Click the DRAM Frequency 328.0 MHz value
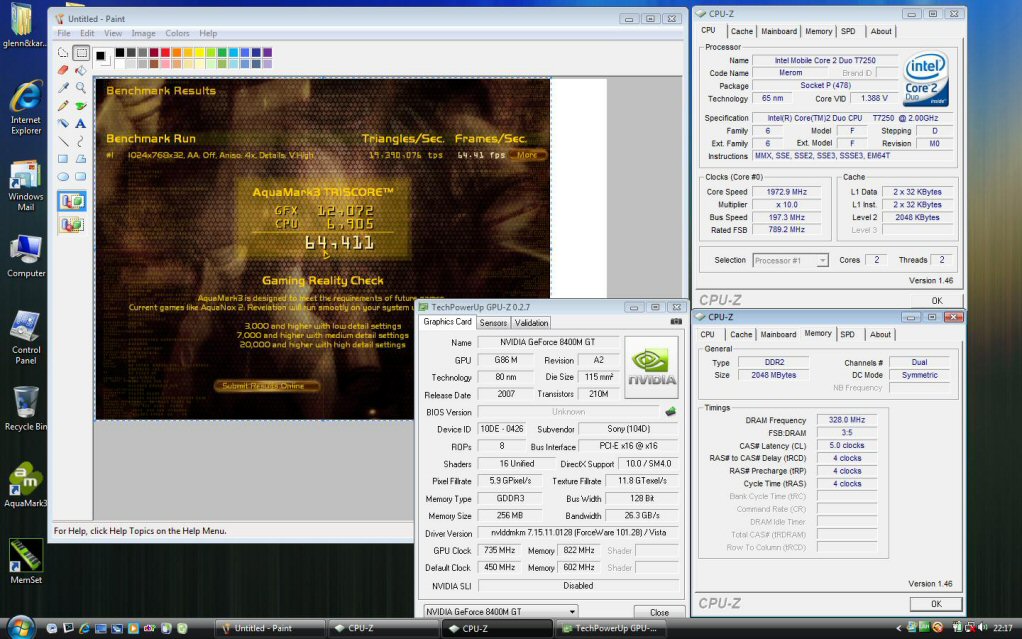Image resolution: width=1022 pixels, height=639 pixels. click(x=847, y=420)
